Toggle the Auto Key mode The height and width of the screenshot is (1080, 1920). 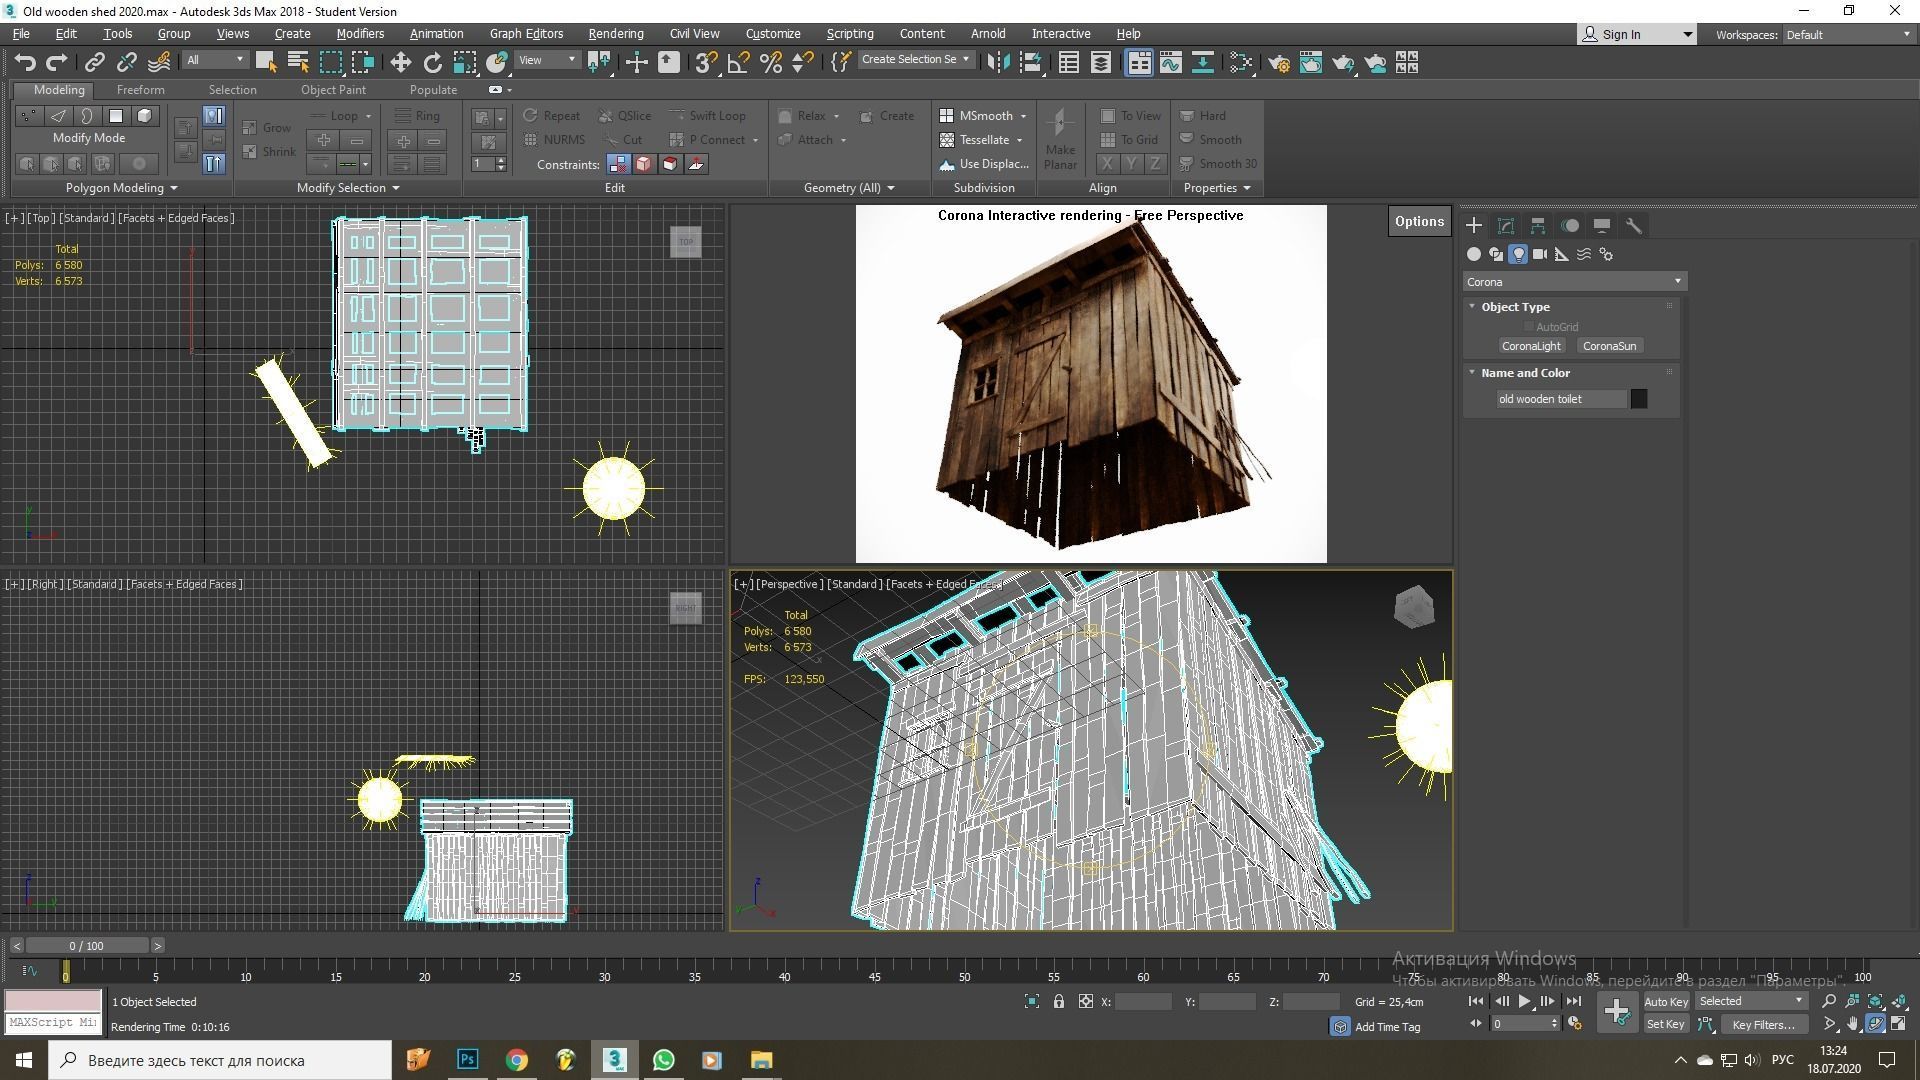(1666, 1001)
